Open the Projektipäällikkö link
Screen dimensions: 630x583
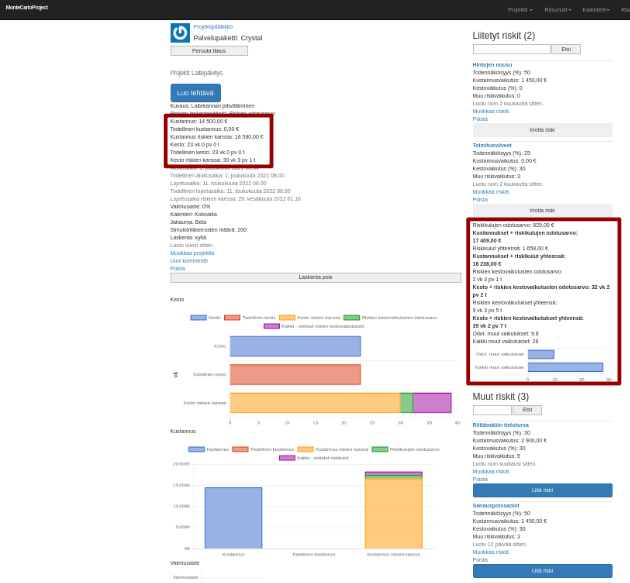click(x=213, y=27)
